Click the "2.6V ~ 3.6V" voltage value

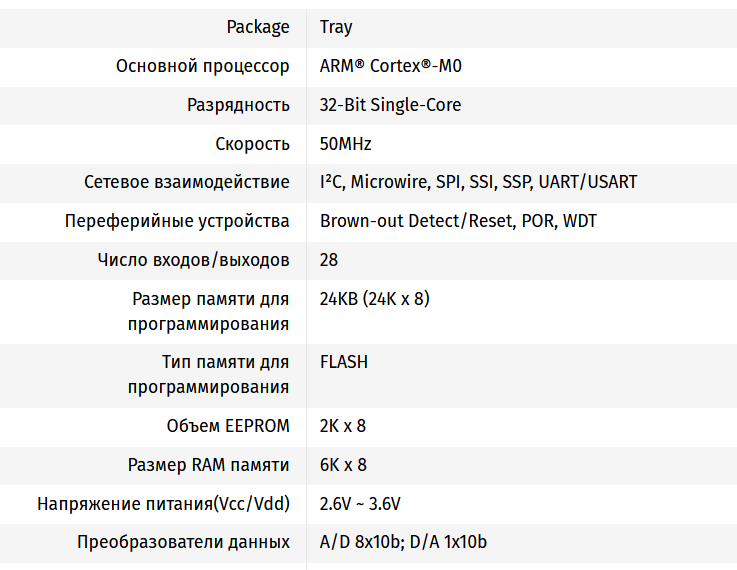point(360,504)
